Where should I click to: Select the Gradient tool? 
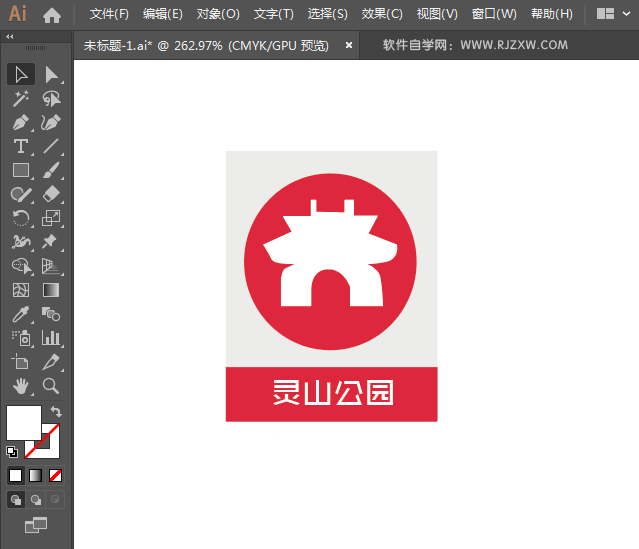tap(51, 290)
